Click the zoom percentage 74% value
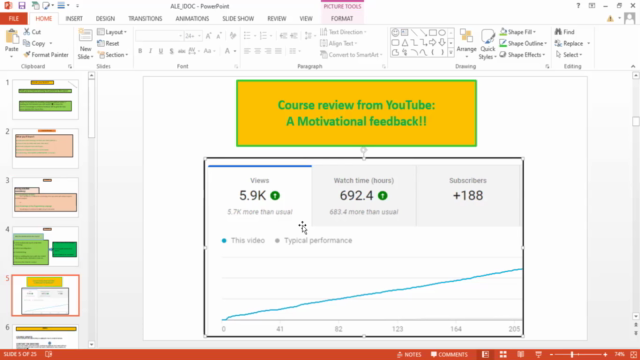 620,354
